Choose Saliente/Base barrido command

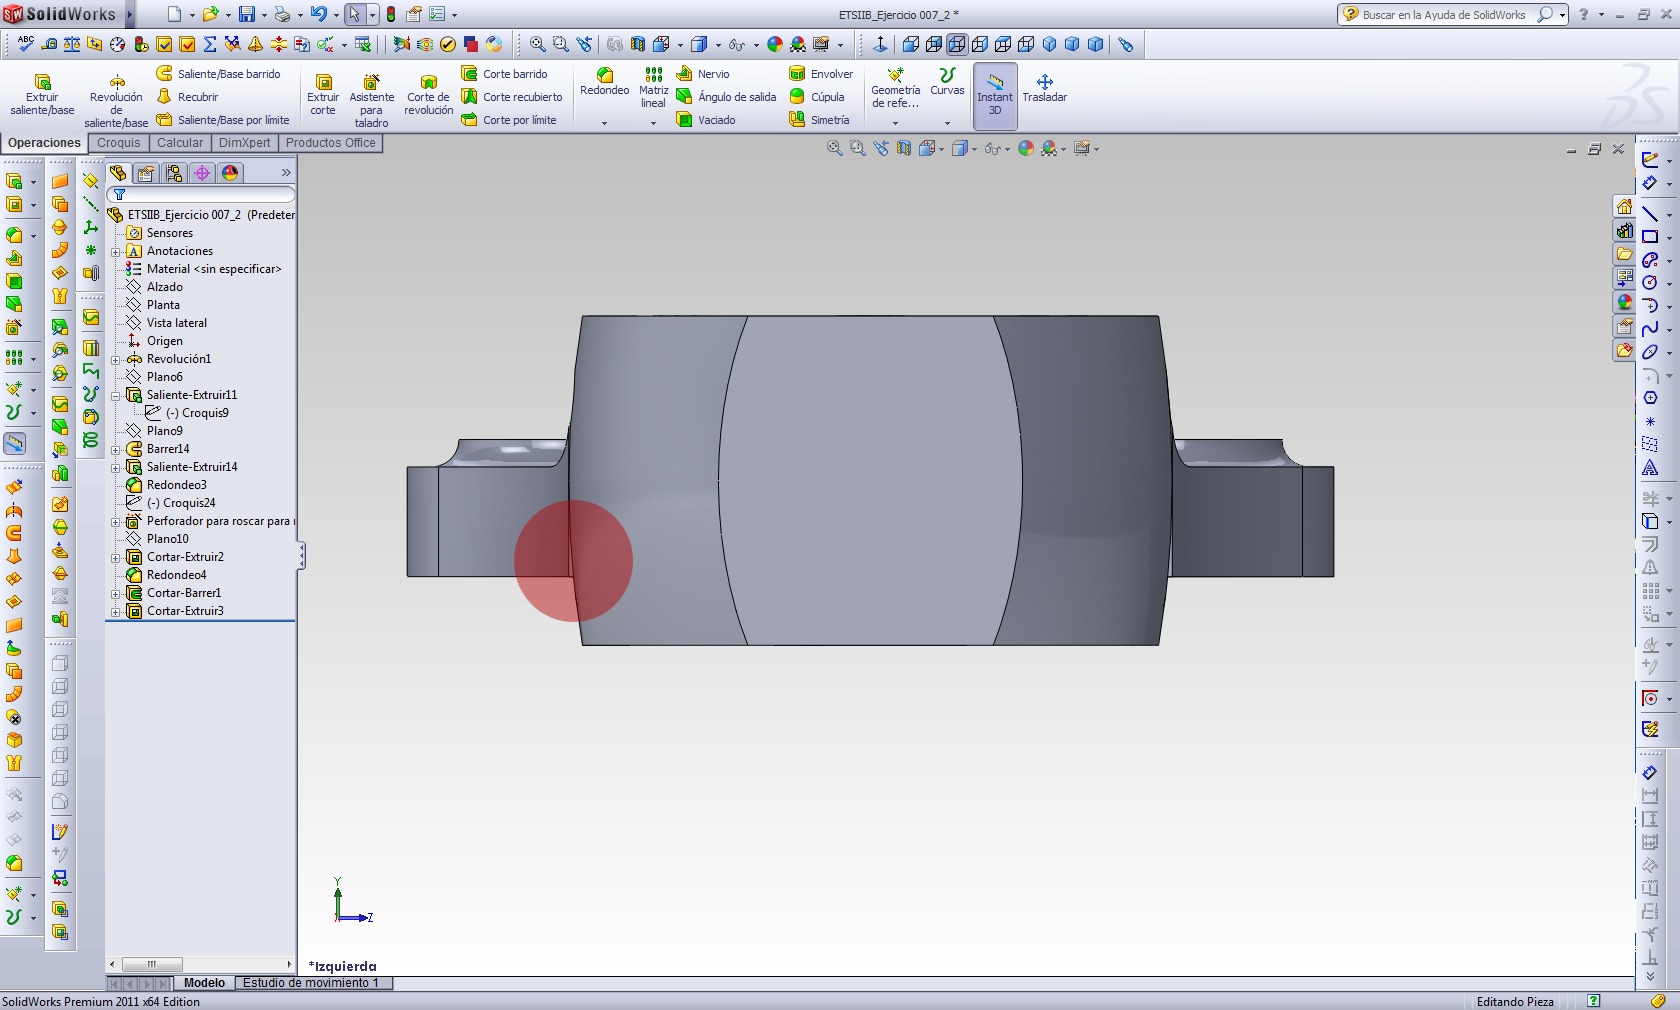click(x=219, y=74)
